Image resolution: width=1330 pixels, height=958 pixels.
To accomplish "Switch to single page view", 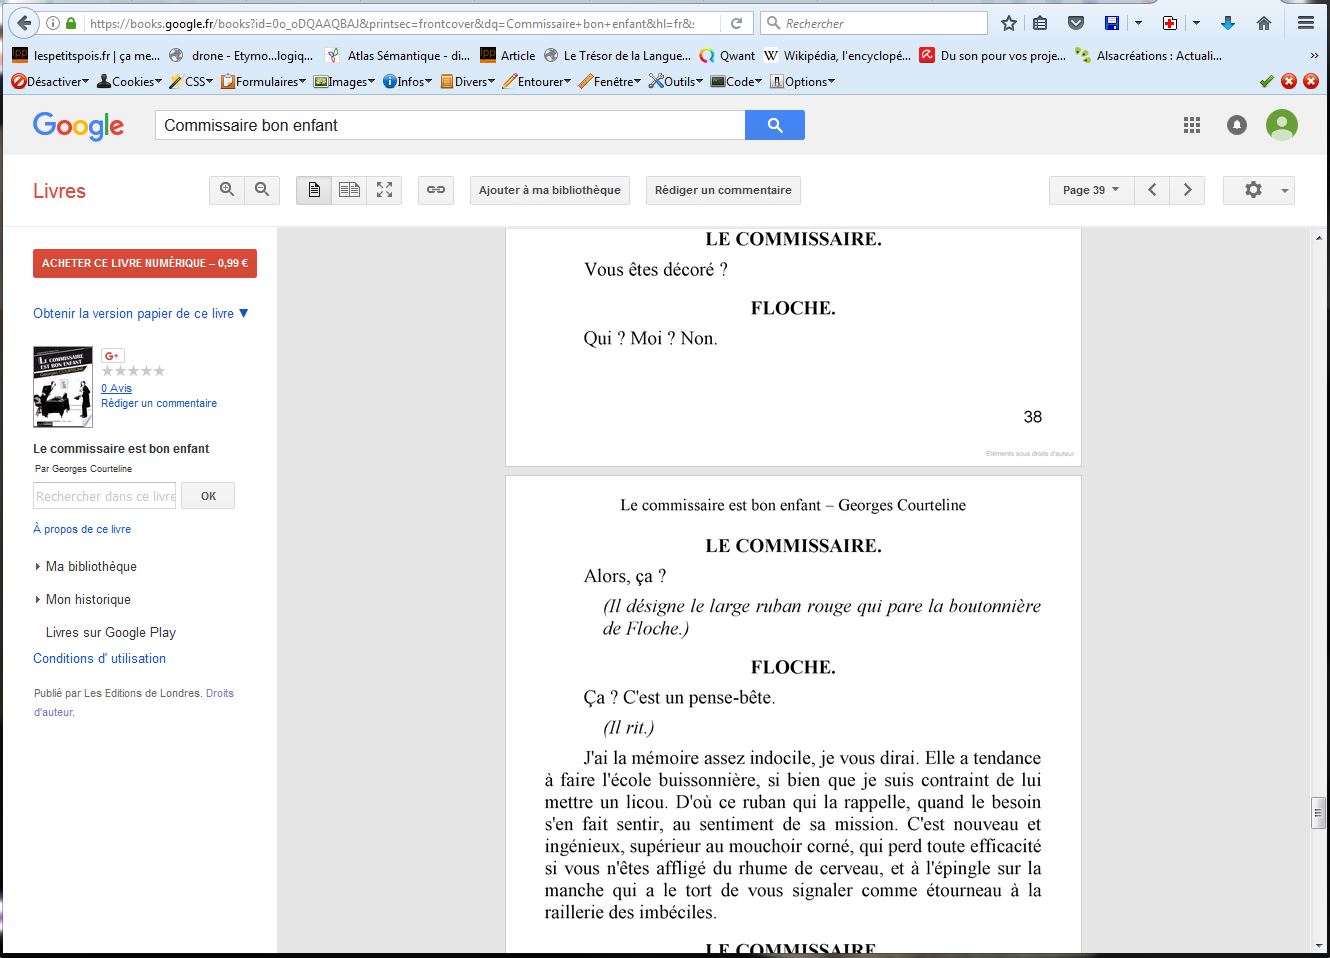I will 314,190.
